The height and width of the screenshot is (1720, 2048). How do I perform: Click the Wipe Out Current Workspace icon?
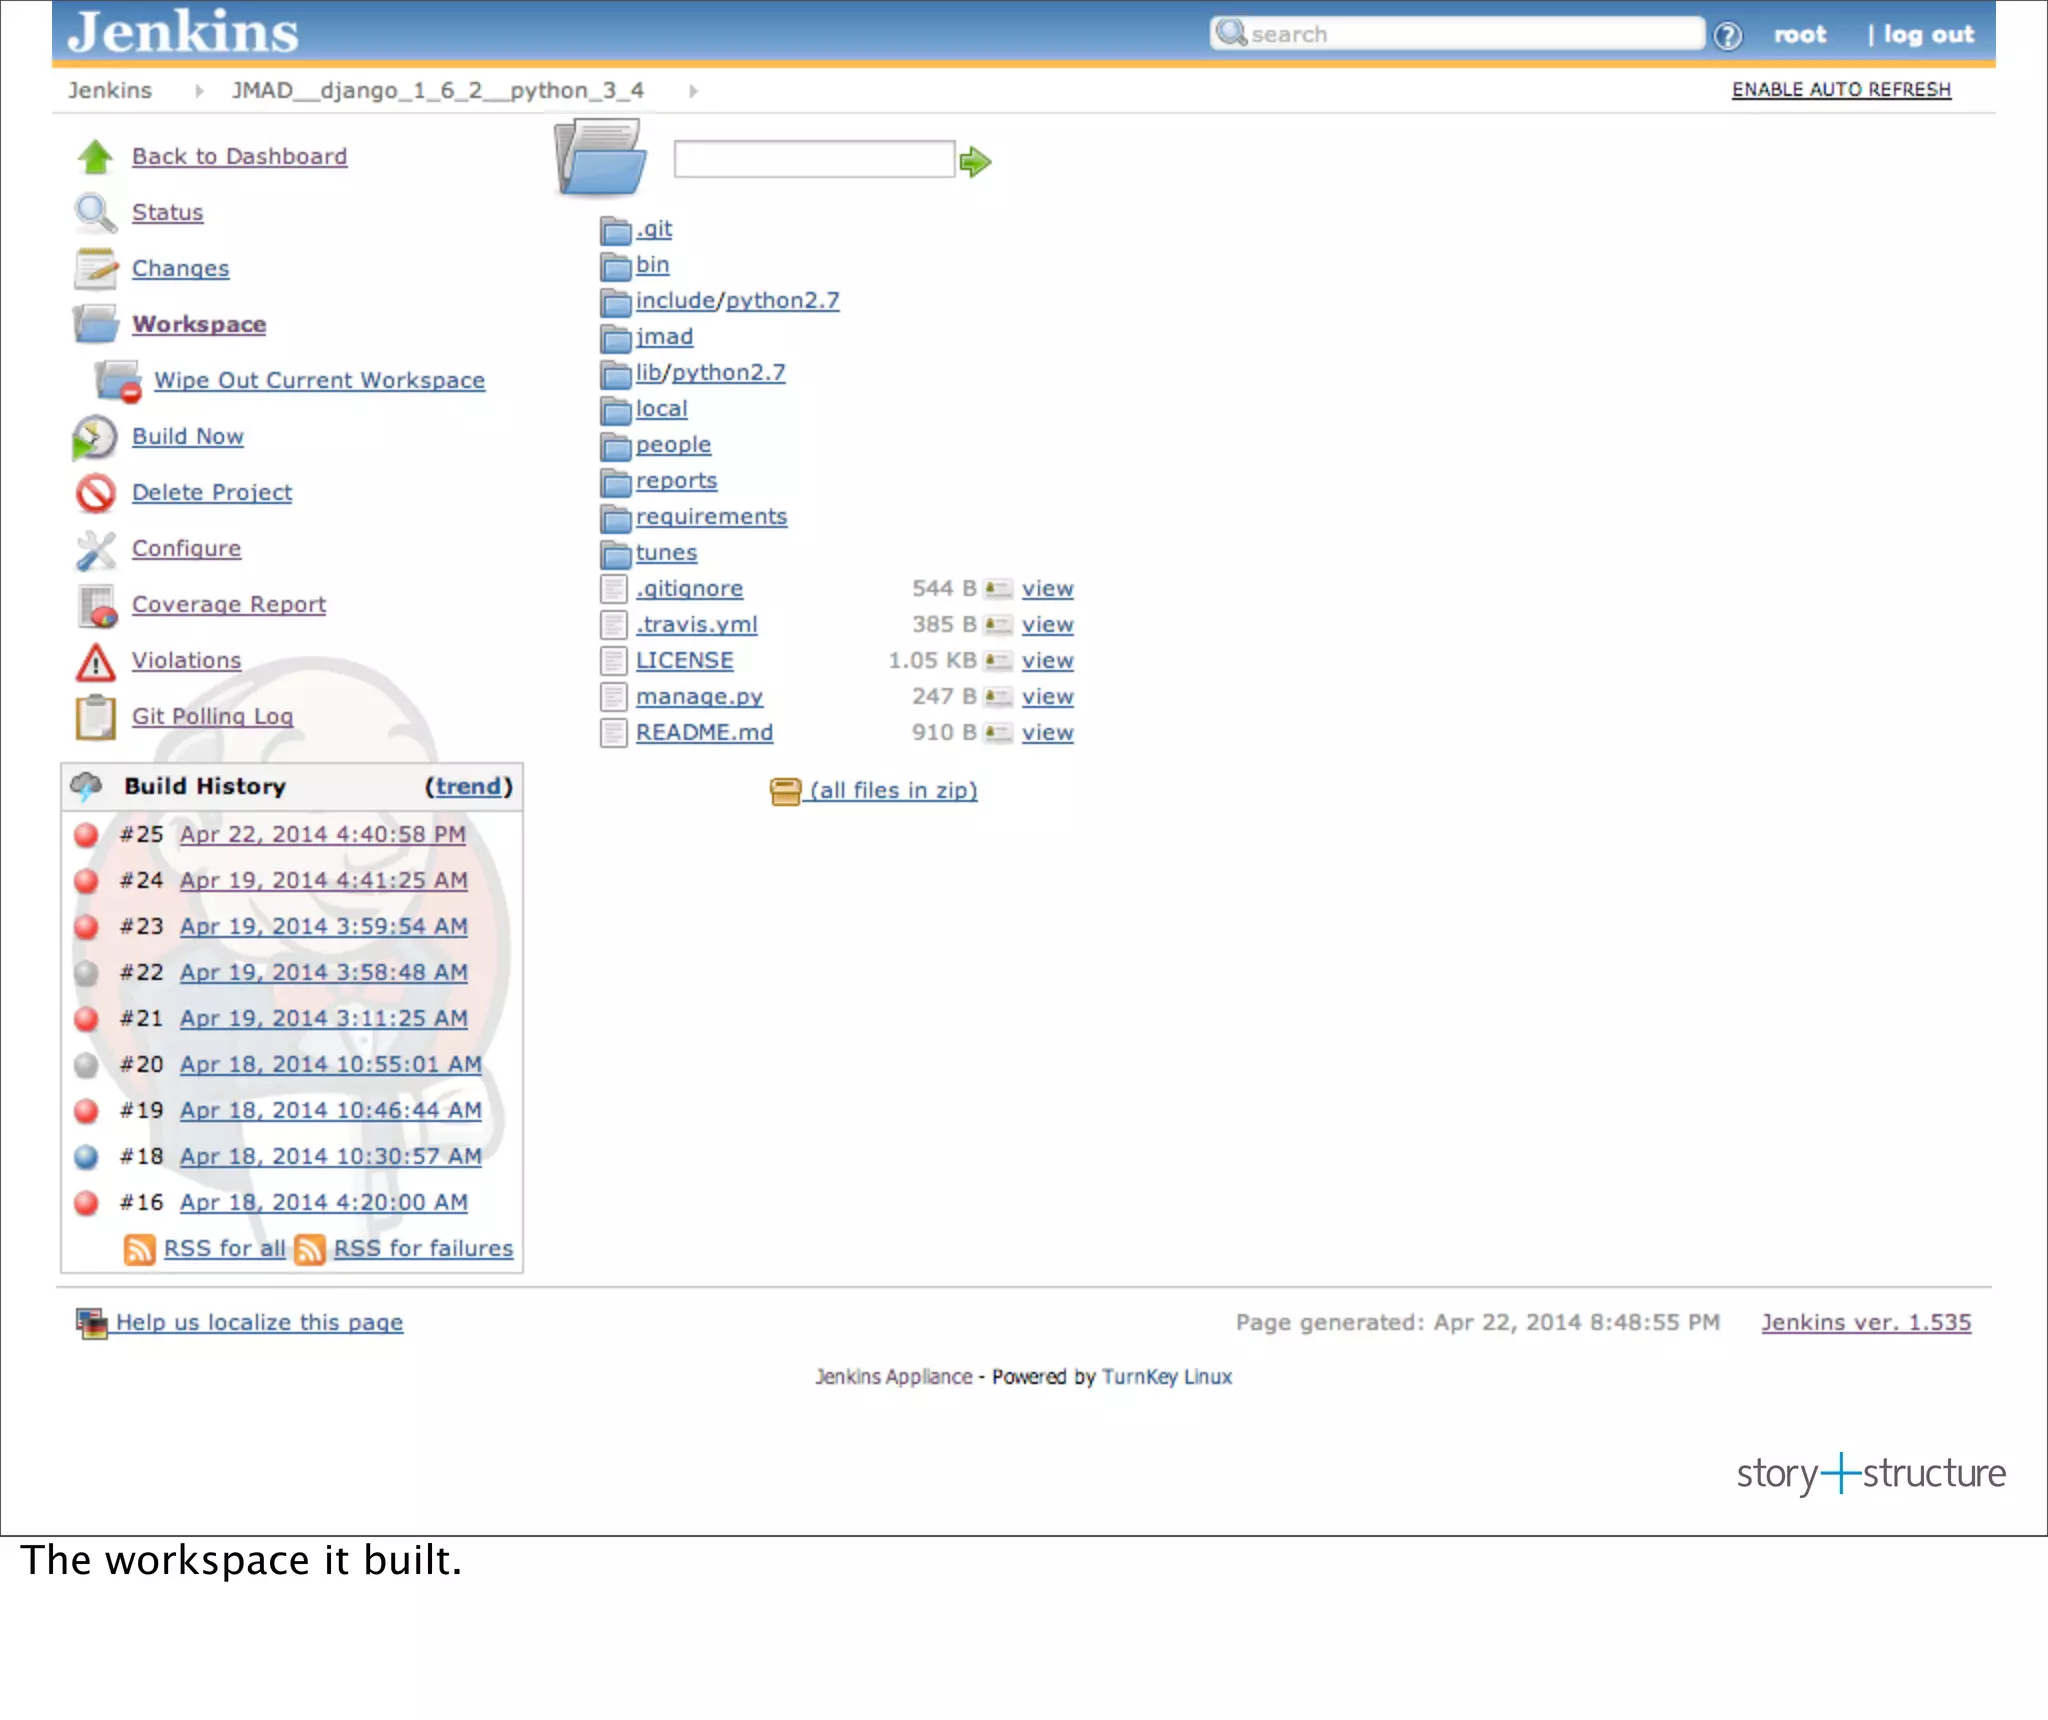pos(119,381)
